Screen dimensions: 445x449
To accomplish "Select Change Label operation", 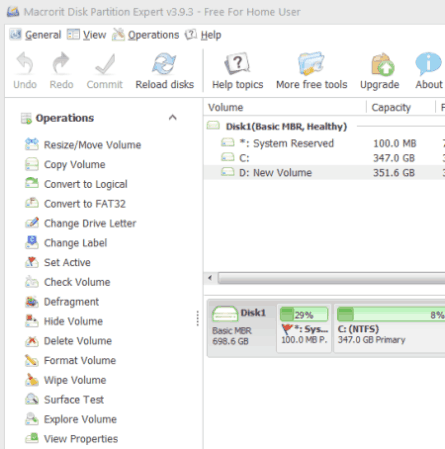I will click(x=66, y=243).
